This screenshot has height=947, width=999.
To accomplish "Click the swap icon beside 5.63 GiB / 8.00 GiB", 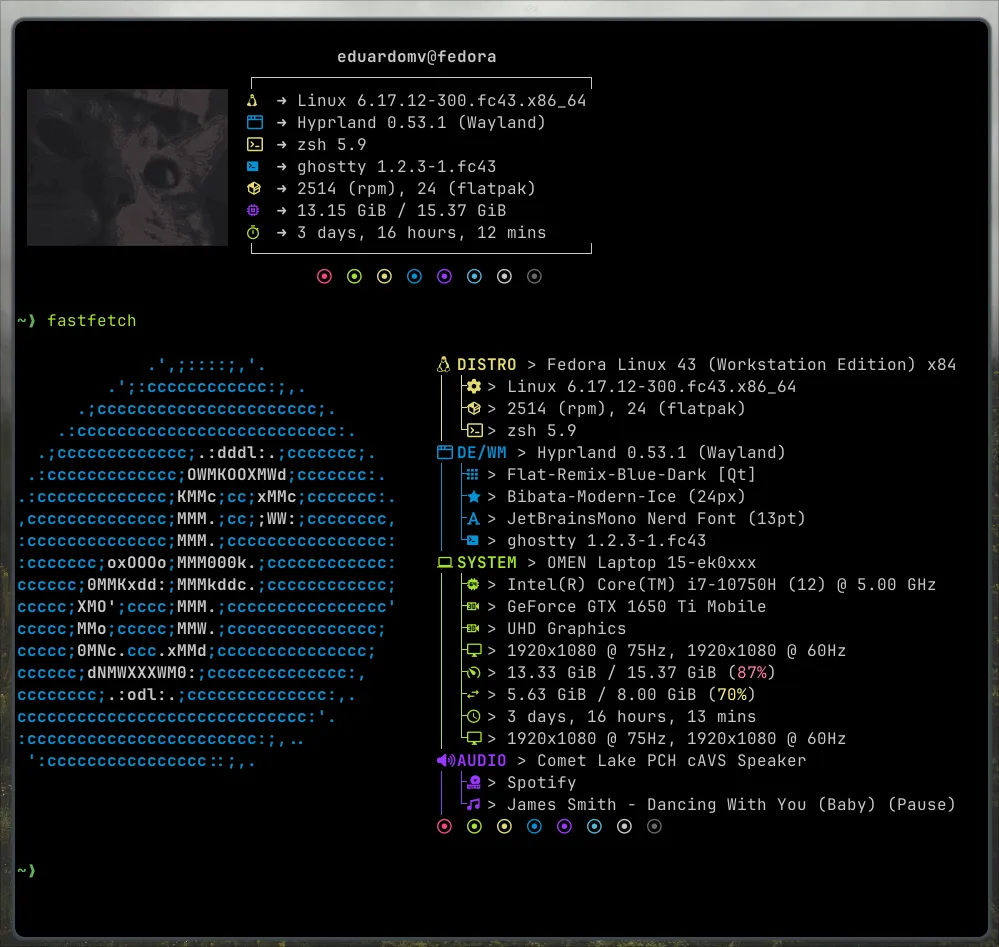I will (474, 695).
